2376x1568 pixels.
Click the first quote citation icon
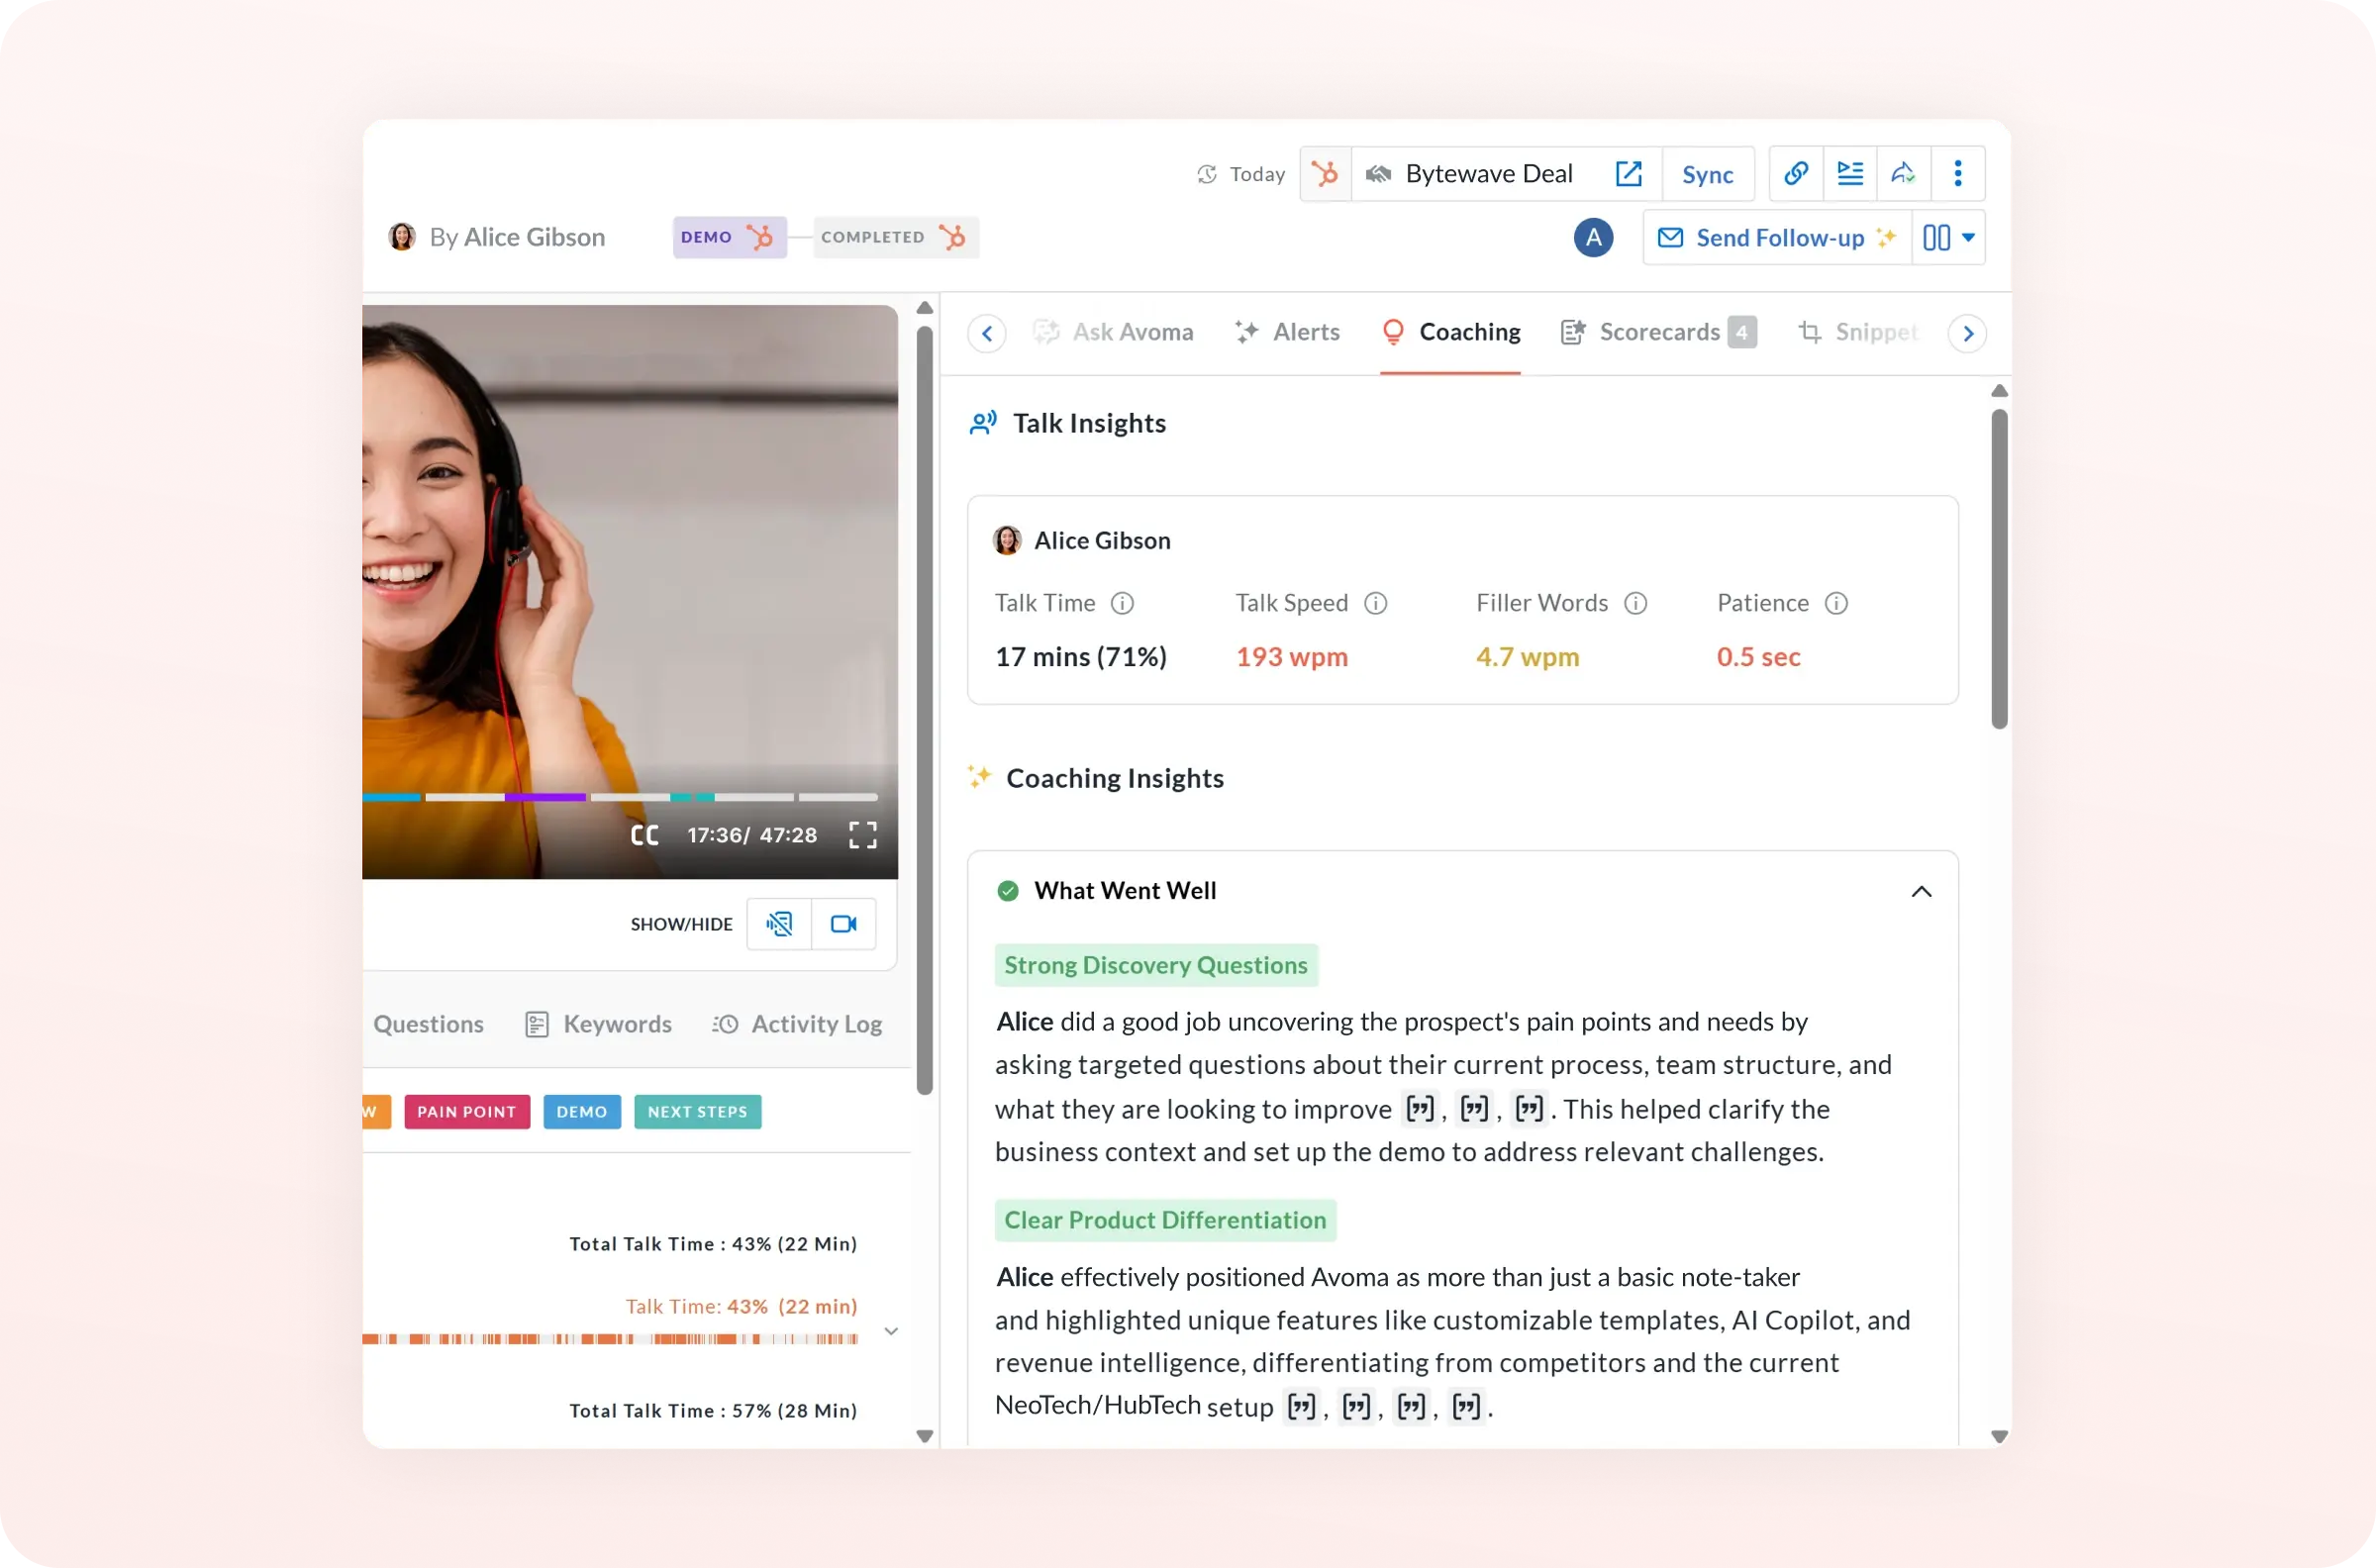tap(1420, 1108)
